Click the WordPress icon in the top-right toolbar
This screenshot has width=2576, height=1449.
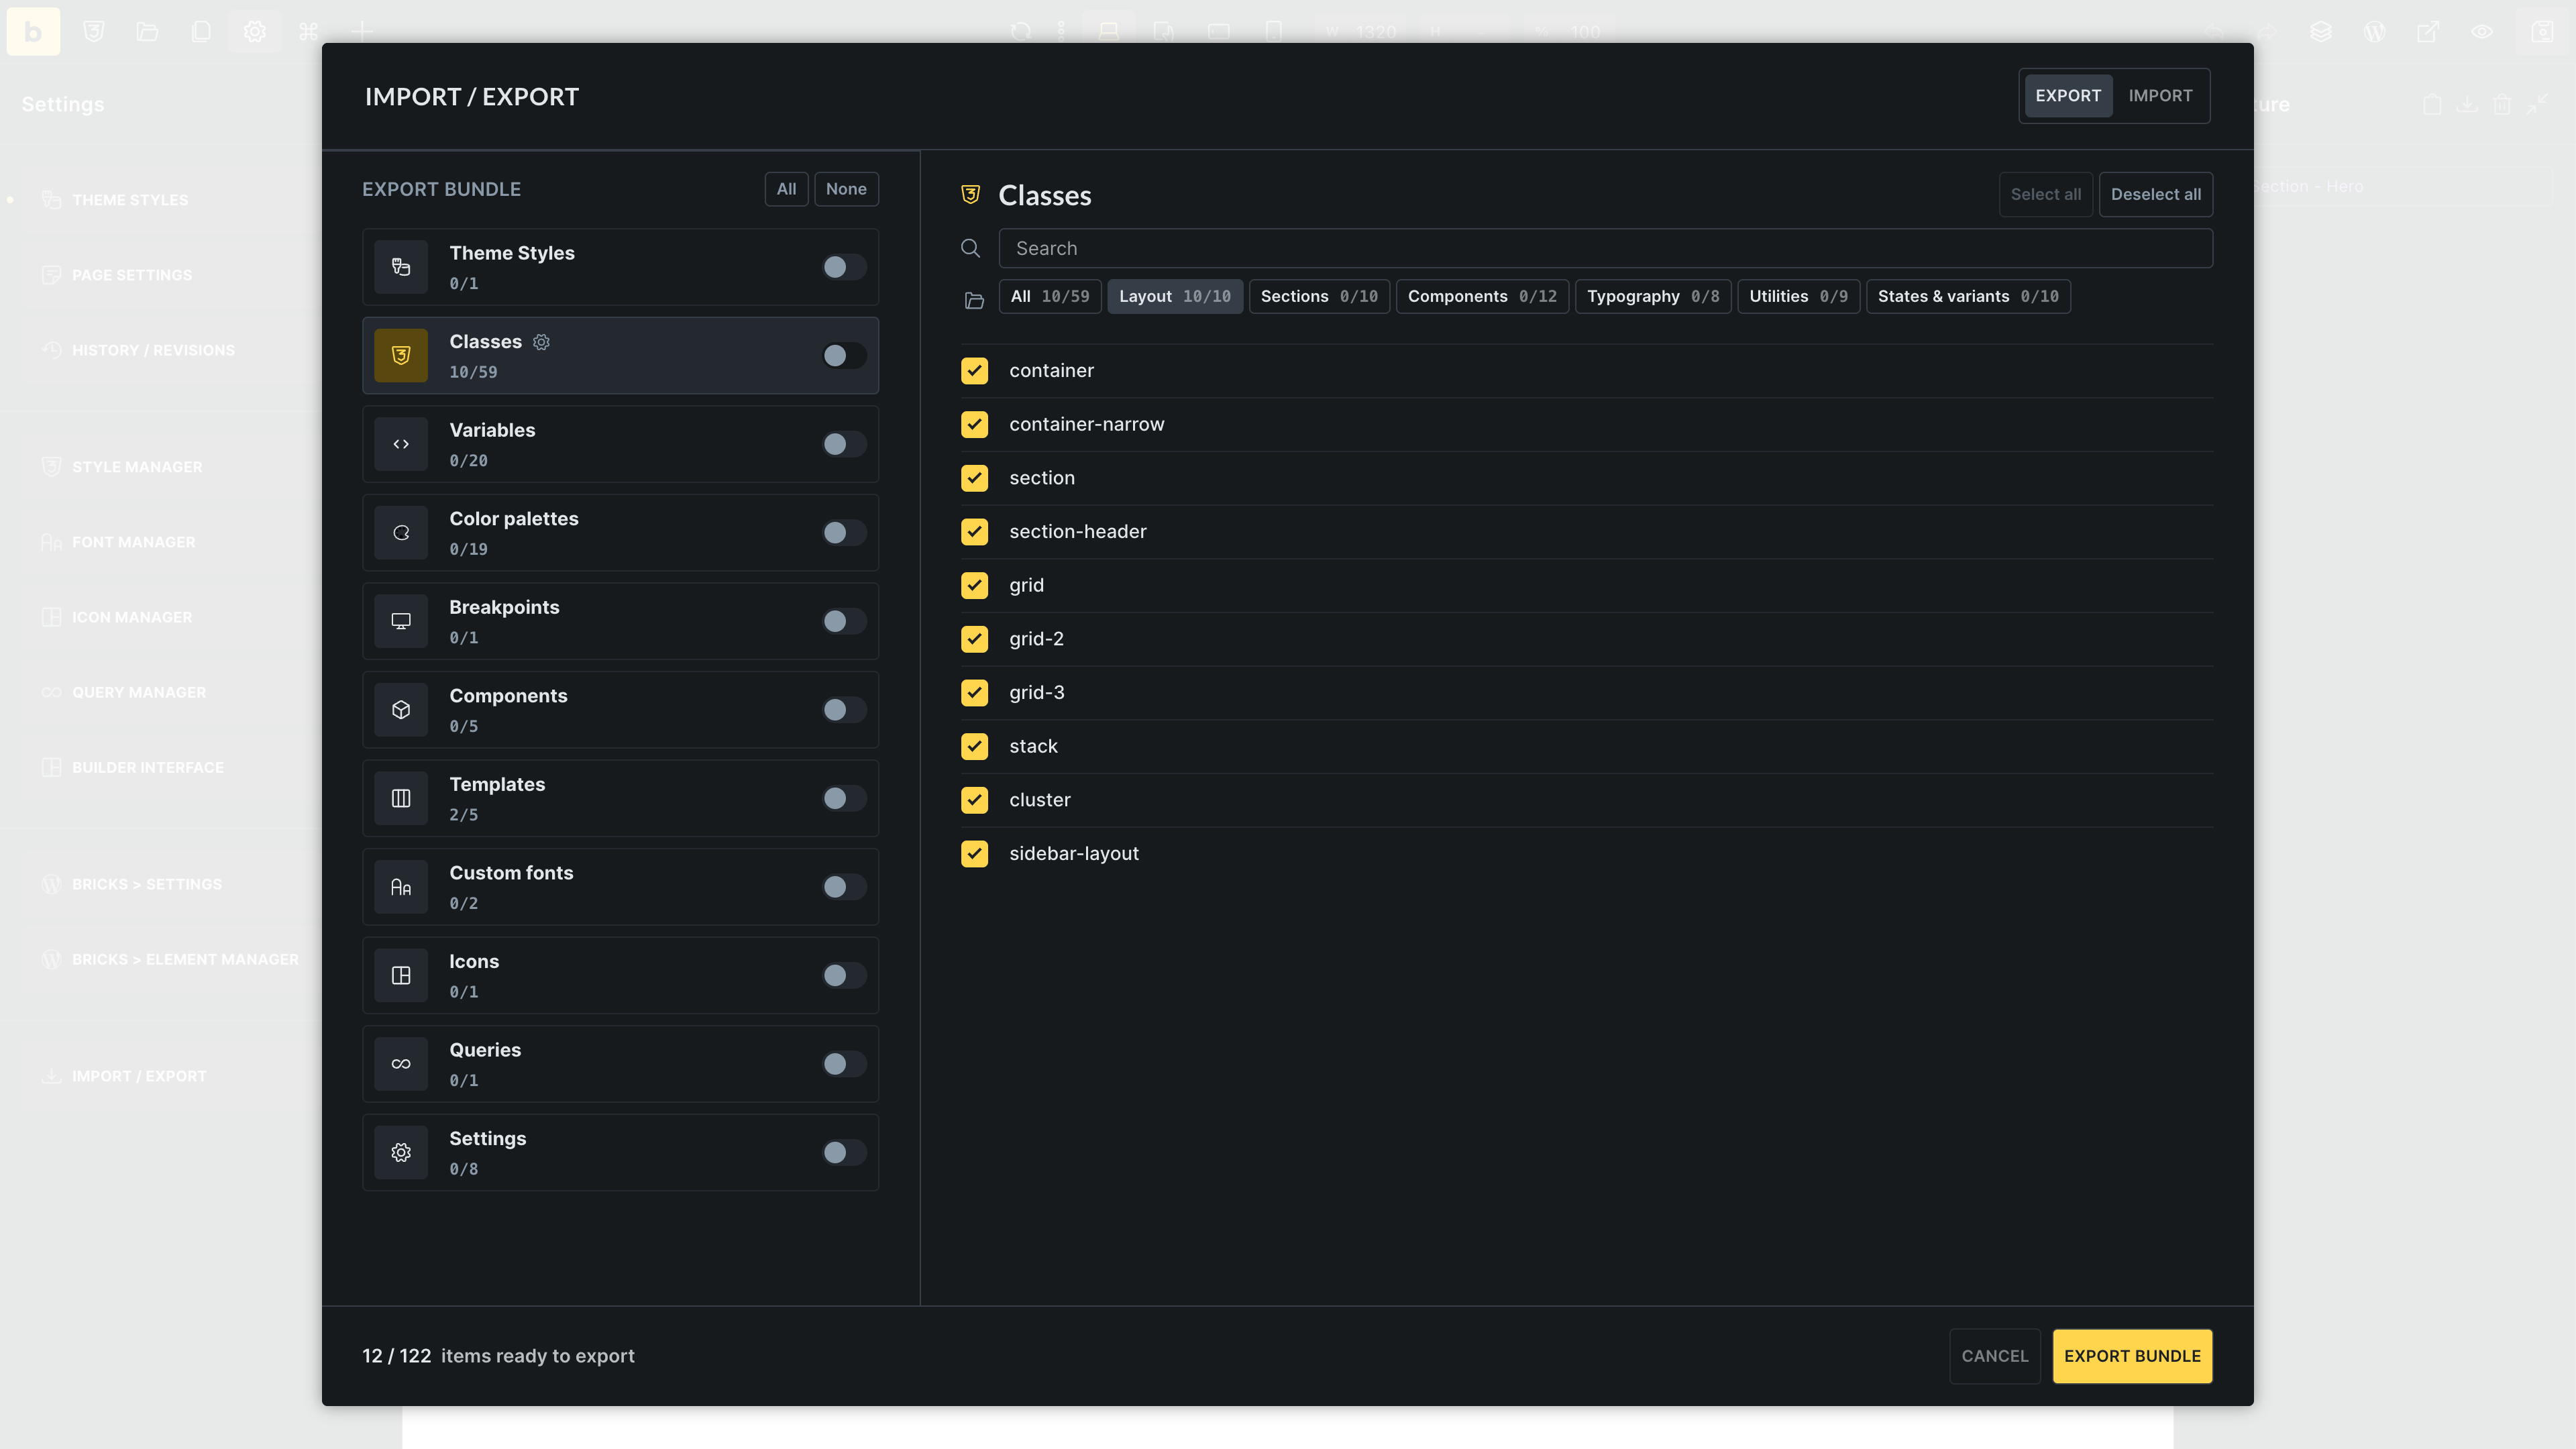pyautogui.click(x=2374, y=31)
